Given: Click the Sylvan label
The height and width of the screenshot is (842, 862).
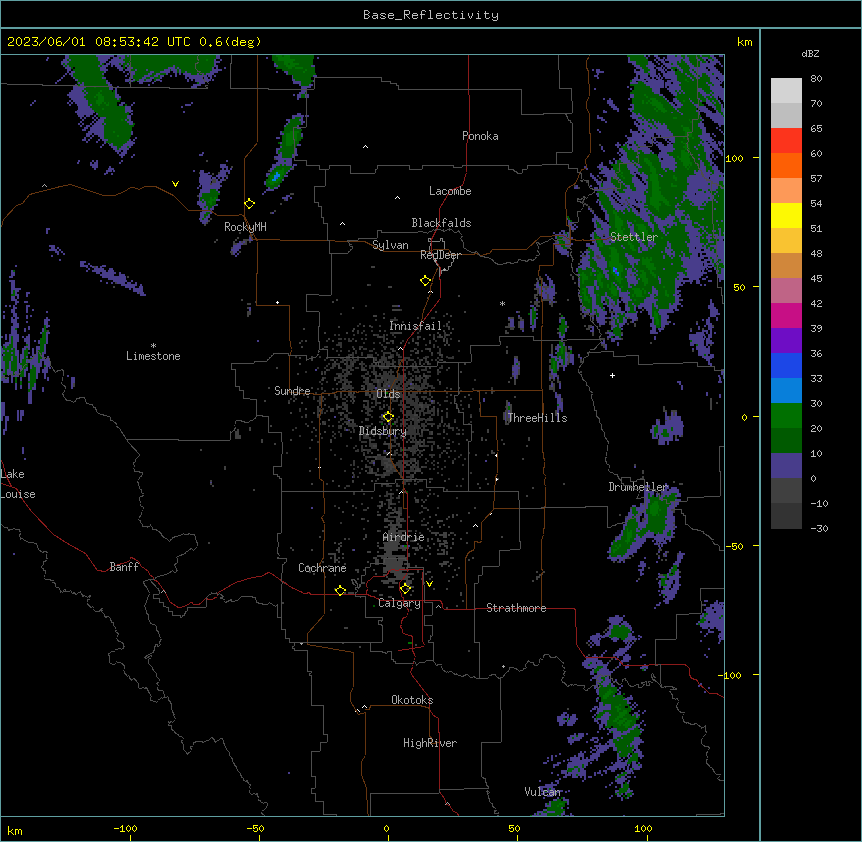Looking at the screenshot, I should point(390,245).
